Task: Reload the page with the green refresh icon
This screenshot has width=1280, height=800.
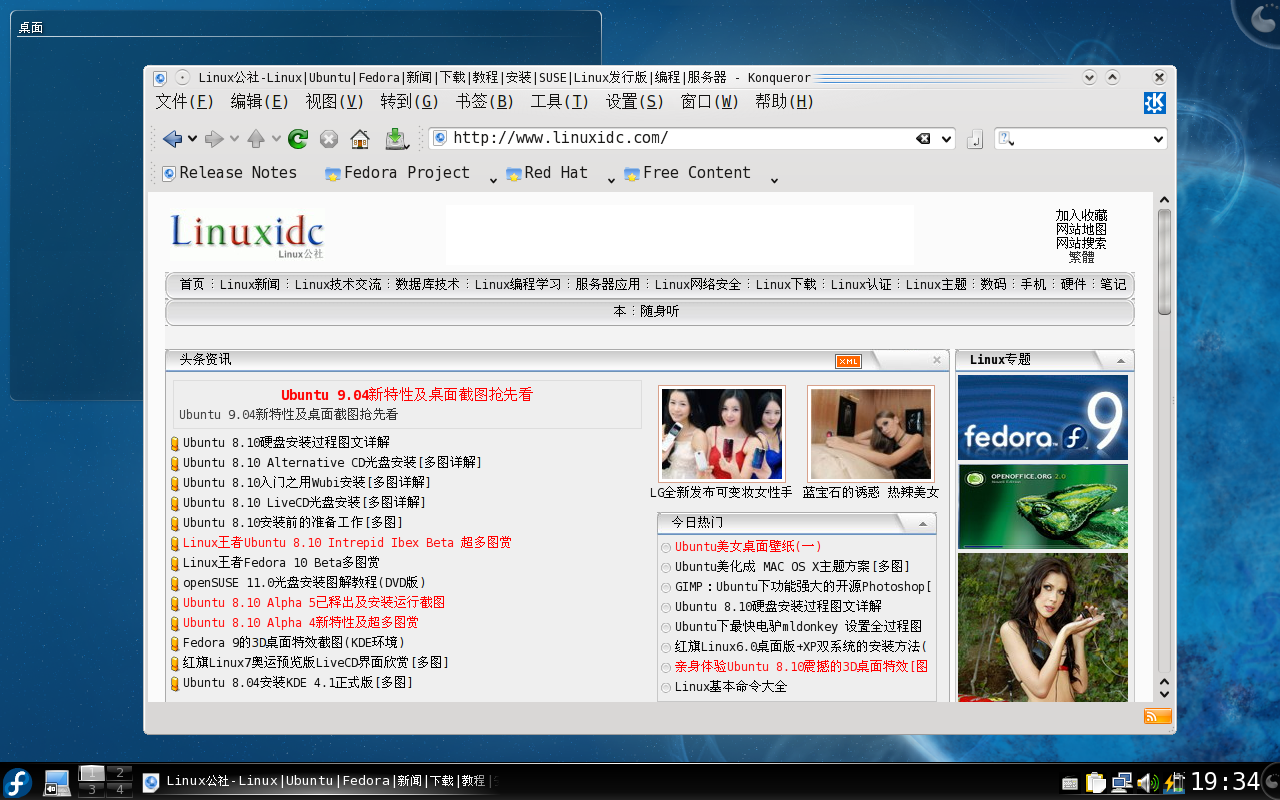Action: (297, 138)
